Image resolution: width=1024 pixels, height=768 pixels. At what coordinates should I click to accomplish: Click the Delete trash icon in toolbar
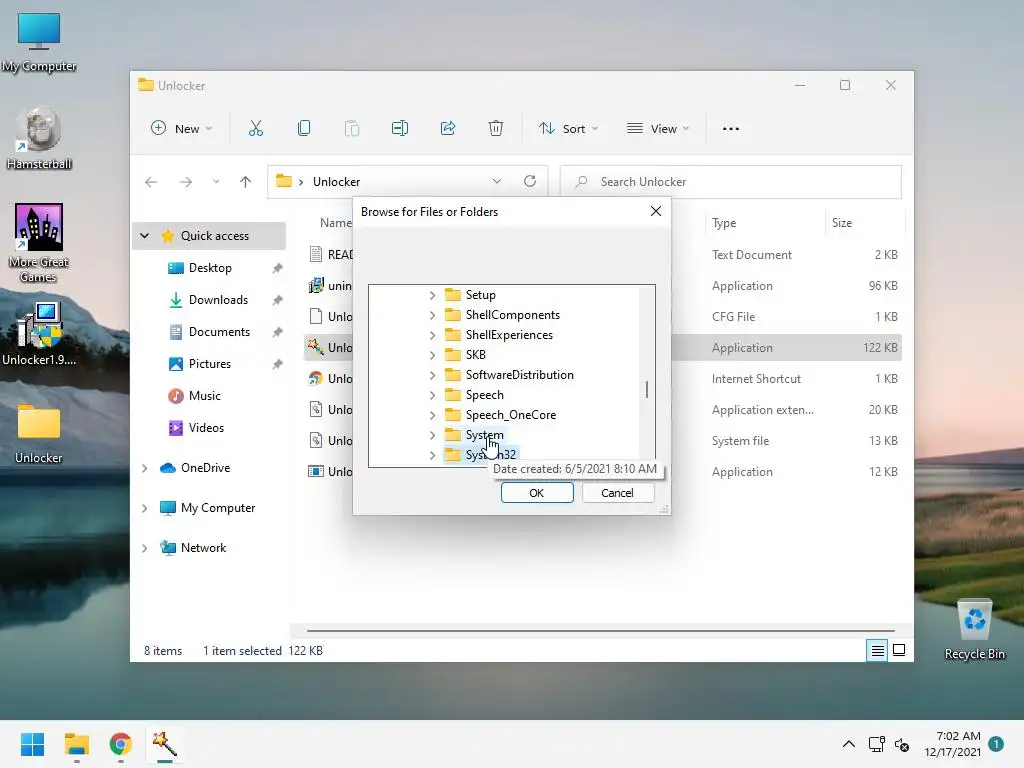tap(496, 129)
